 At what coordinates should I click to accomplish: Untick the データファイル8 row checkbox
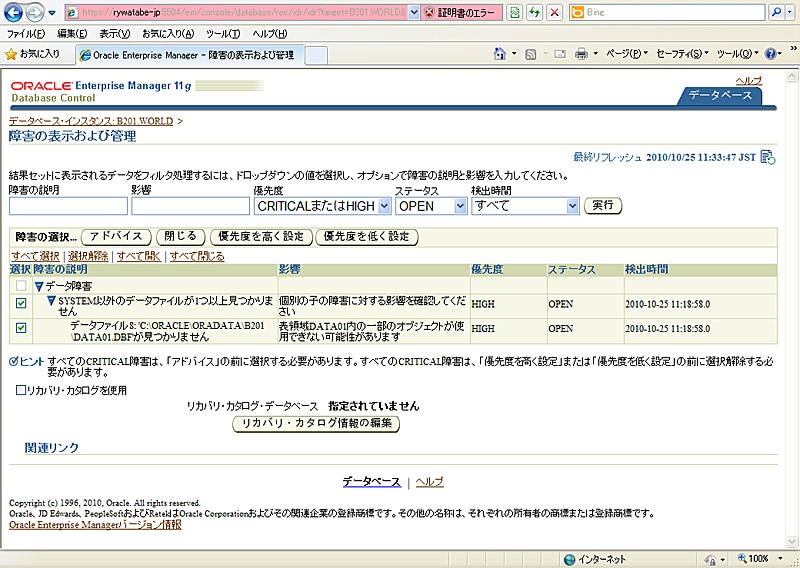point(21,328)
